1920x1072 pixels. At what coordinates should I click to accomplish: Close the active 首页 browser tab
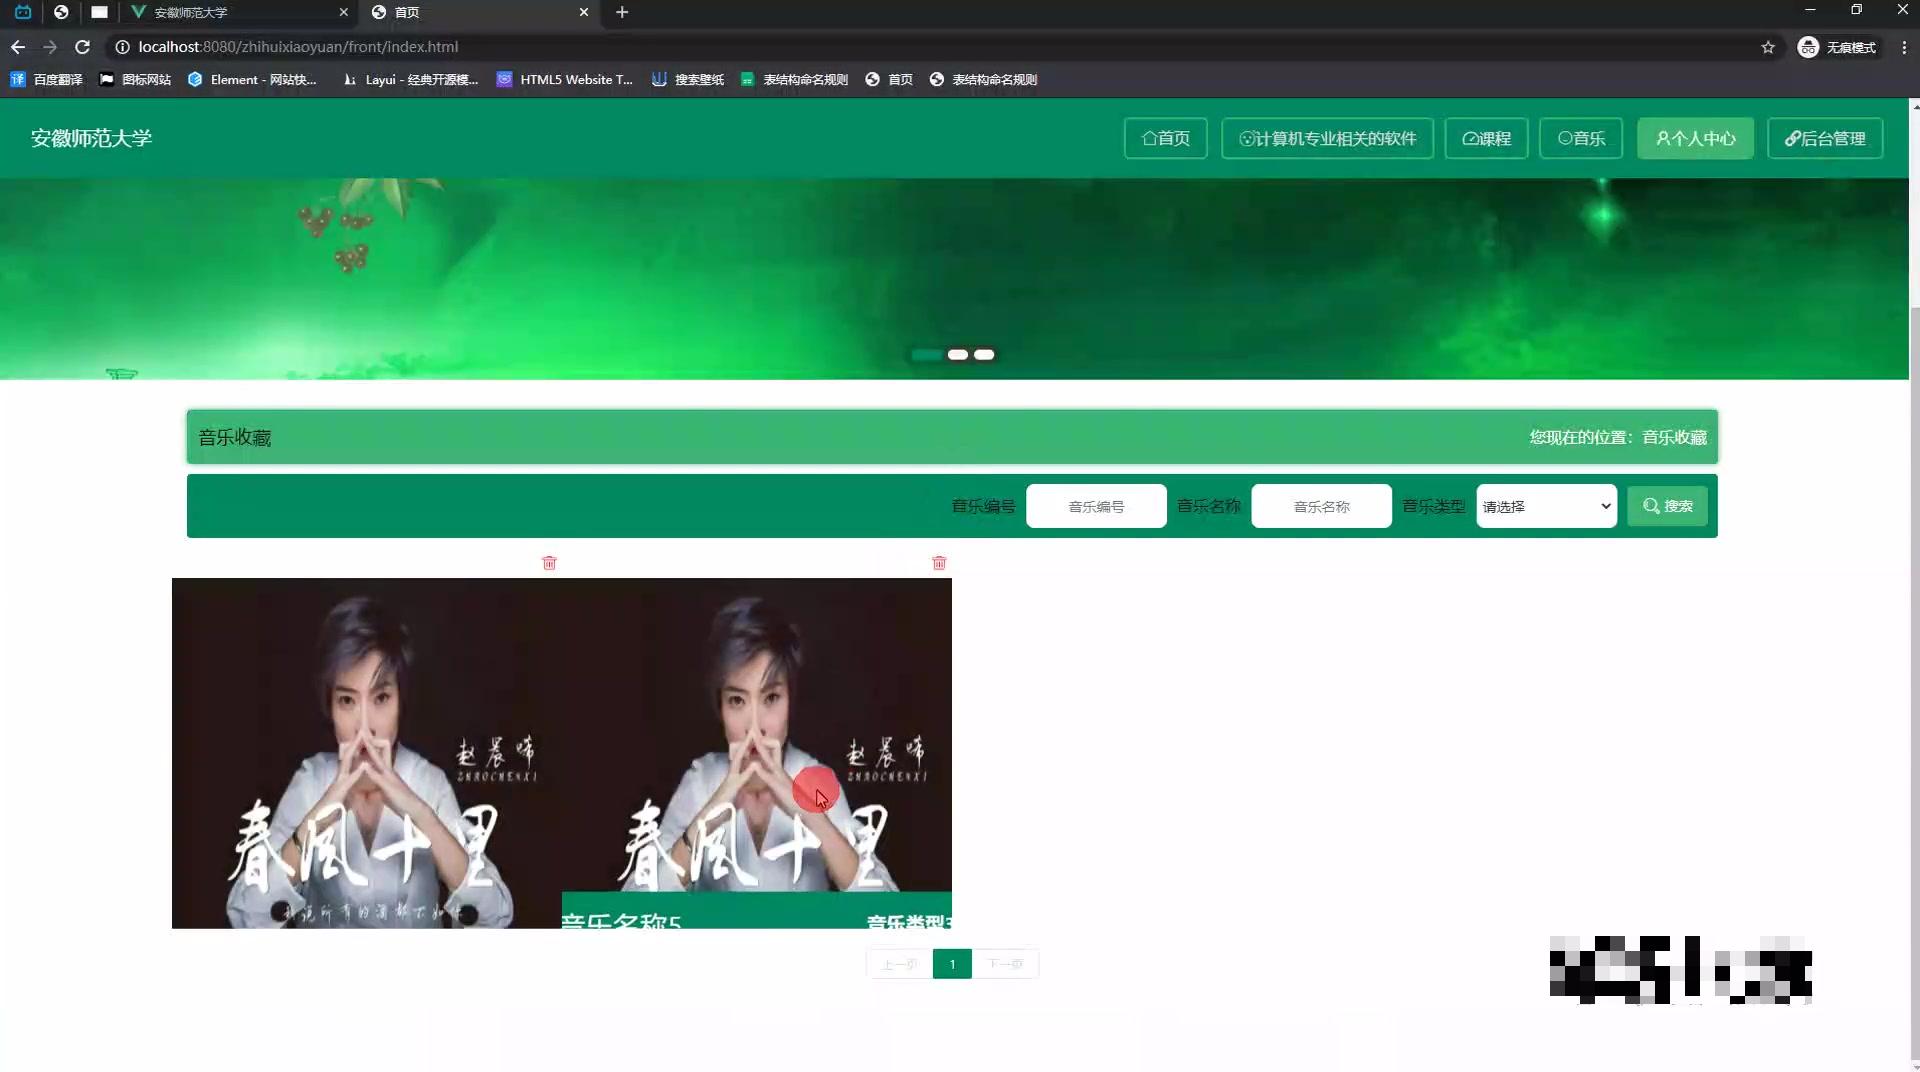pyautogui.click(x=584, y=12)
